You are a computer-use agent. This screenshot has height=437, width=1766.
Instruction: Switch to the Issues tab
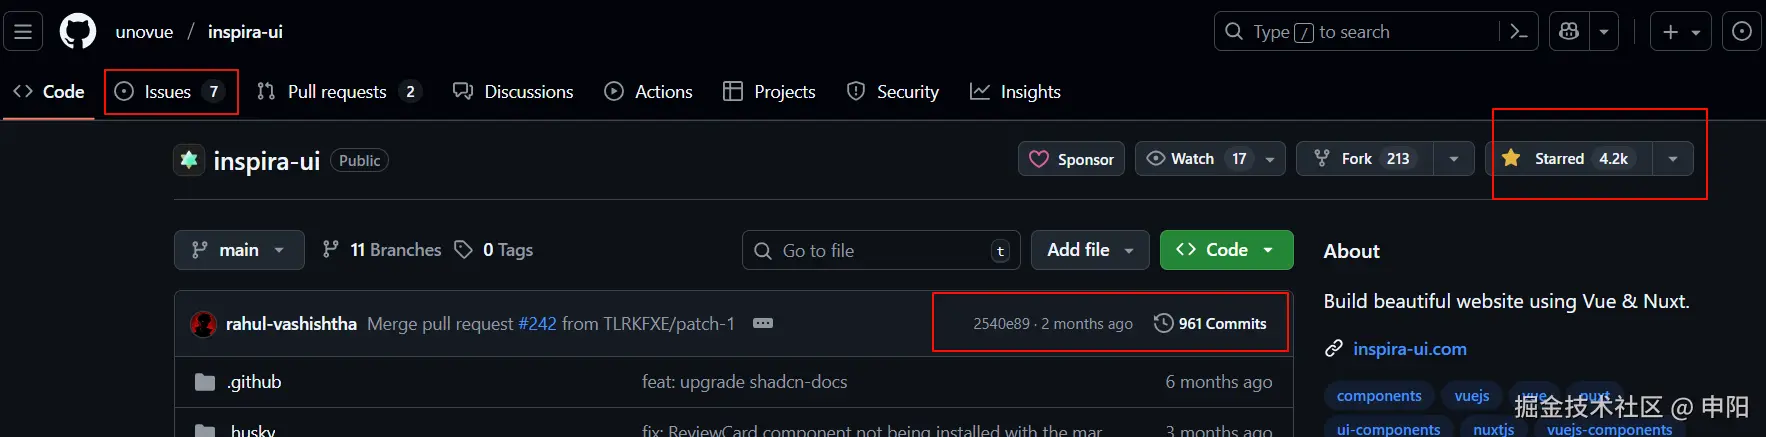168,92
